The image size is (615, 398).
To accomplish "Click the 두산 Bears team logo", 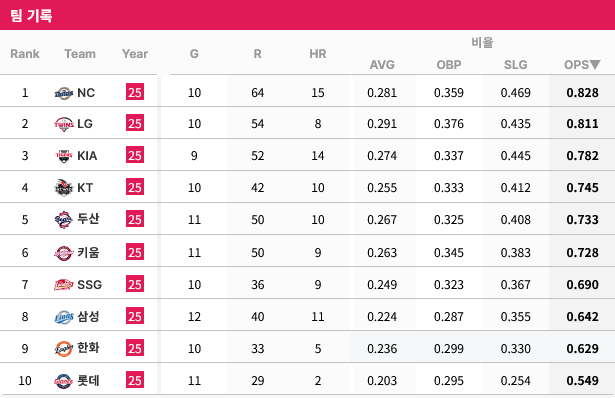I will point(64,220).
